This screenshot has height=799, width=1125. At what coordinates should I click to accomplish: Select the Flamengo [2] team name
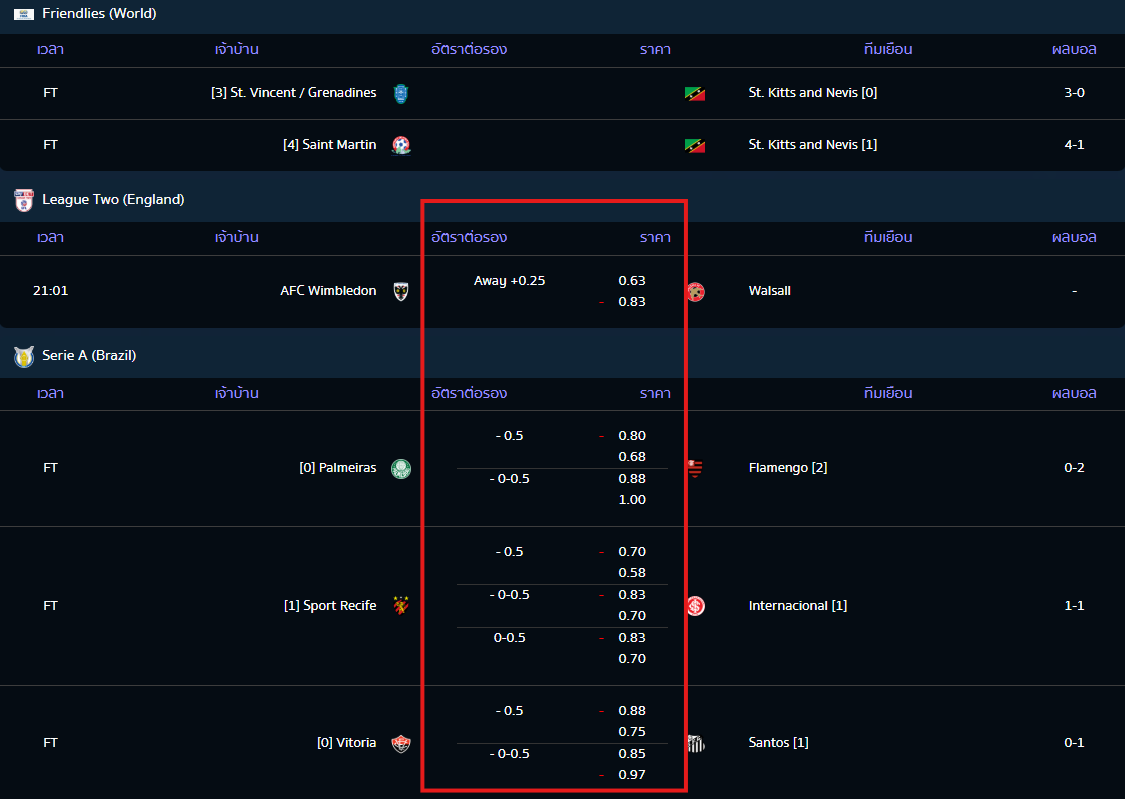(788, 468)
